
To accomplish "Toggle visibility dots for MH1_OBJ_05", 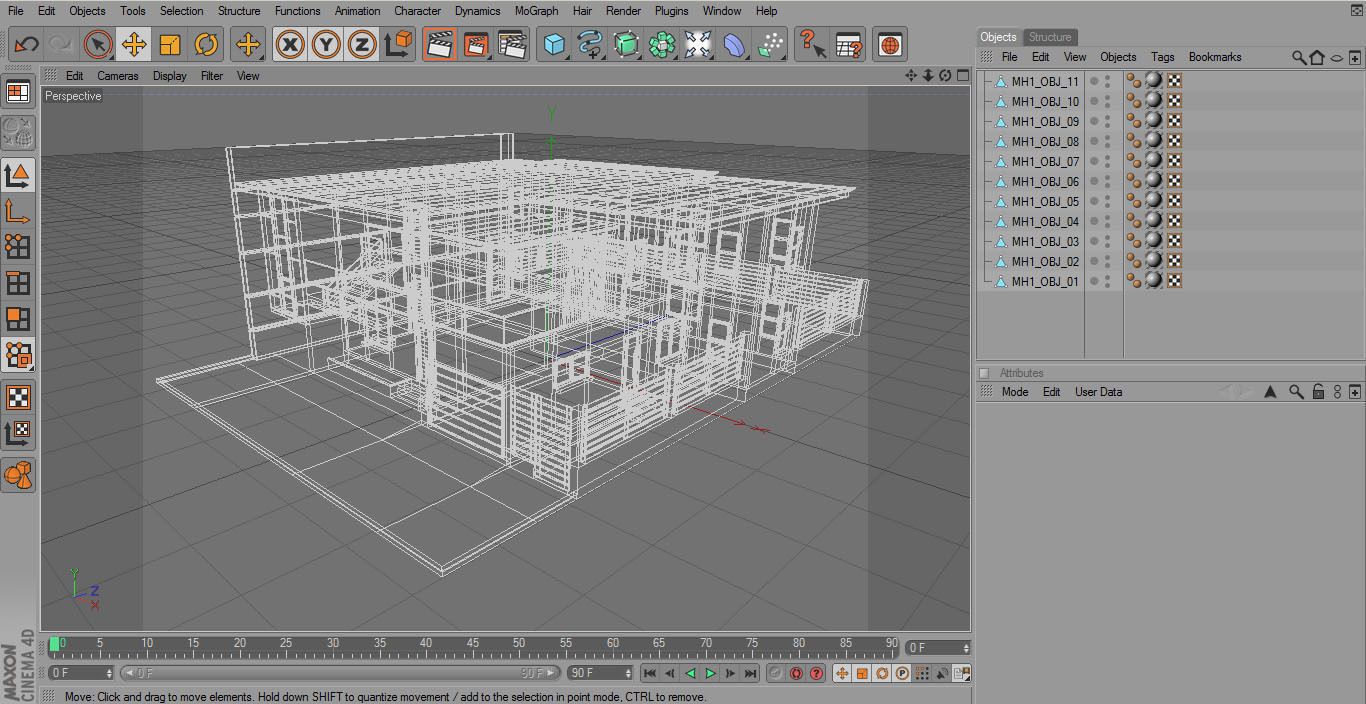I will pos(1107,201).
